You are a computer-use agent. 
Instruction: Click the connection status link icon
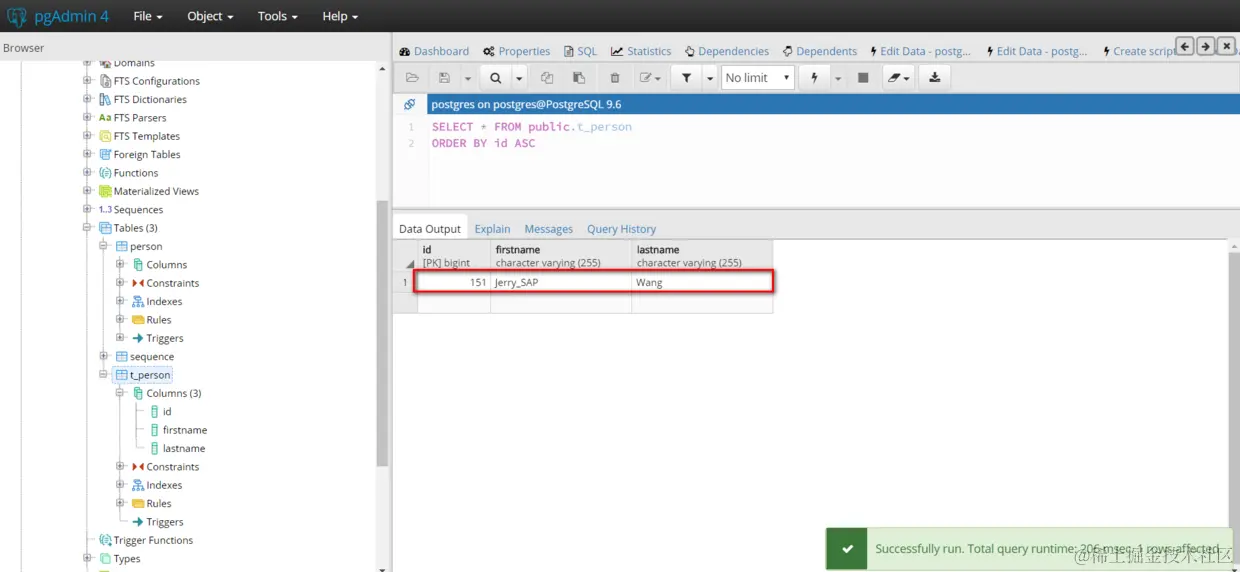[410, 104]
